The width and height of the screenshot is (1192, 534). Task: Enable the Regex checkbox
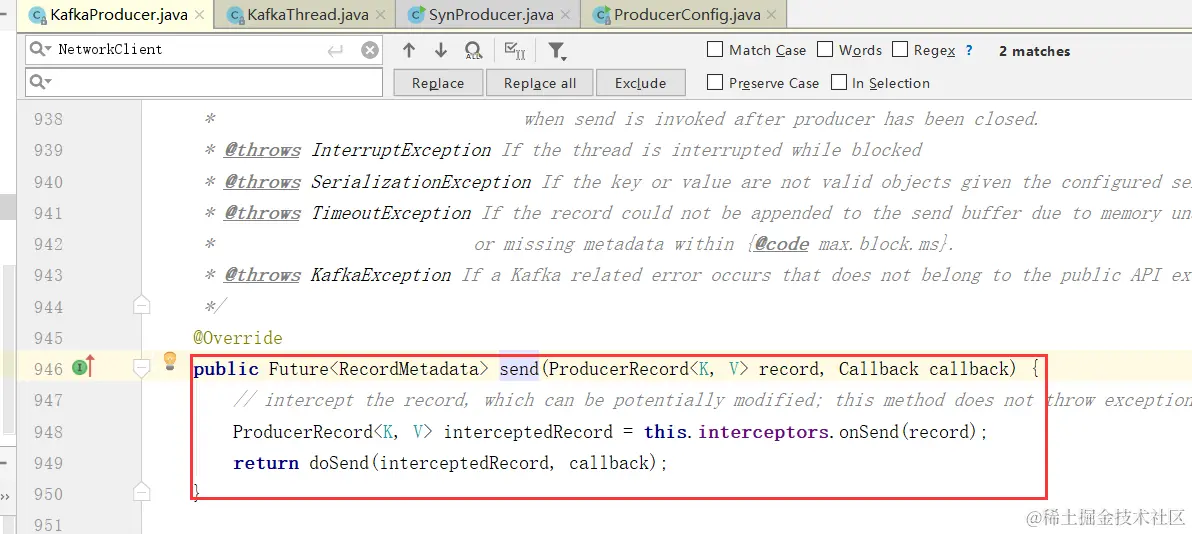click(900, 50)
